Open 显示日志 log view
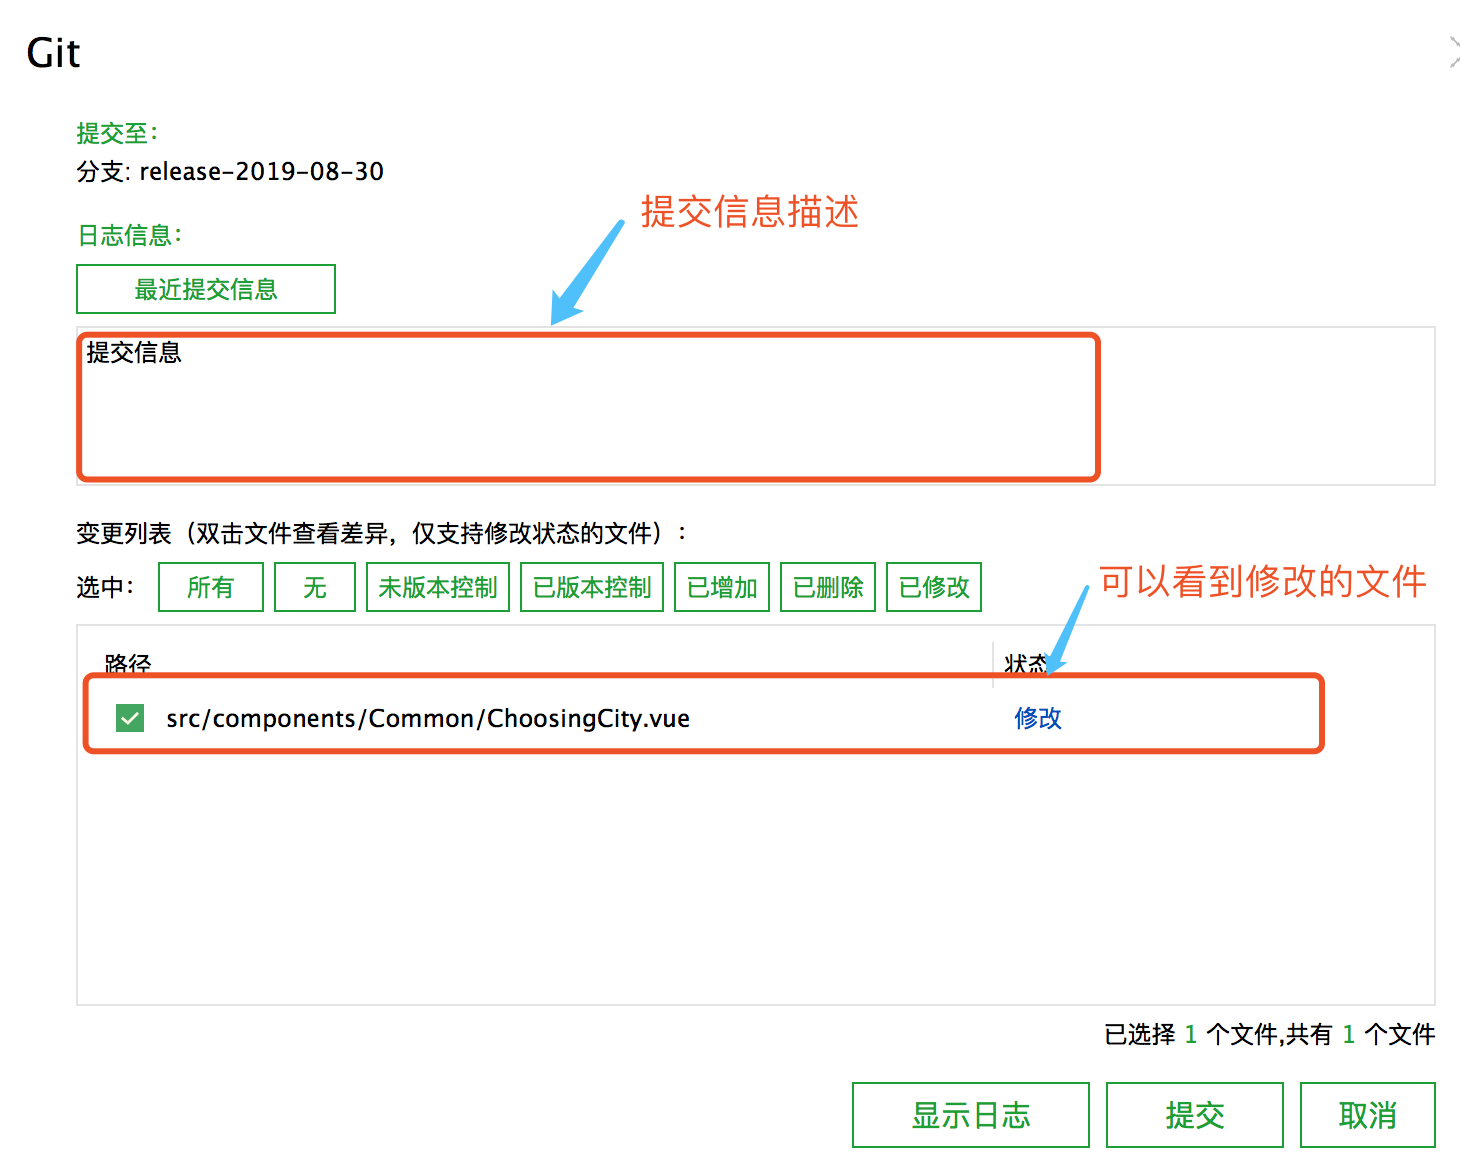The width and height of the screenshot is (1460, 1168). pos(971,1115)
